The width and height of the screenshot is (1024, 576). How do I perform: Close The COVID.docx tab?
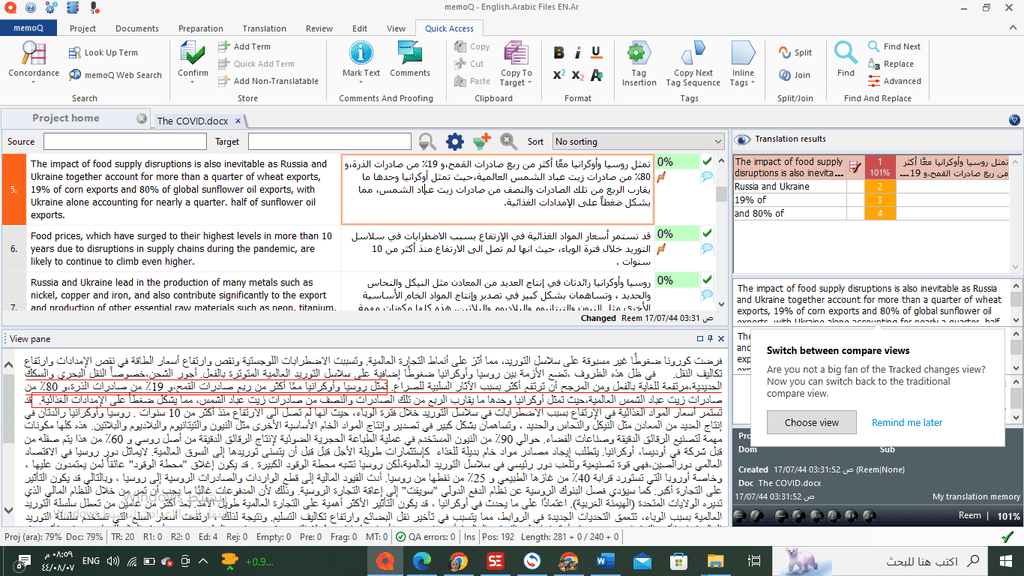(x=238, y=121)
